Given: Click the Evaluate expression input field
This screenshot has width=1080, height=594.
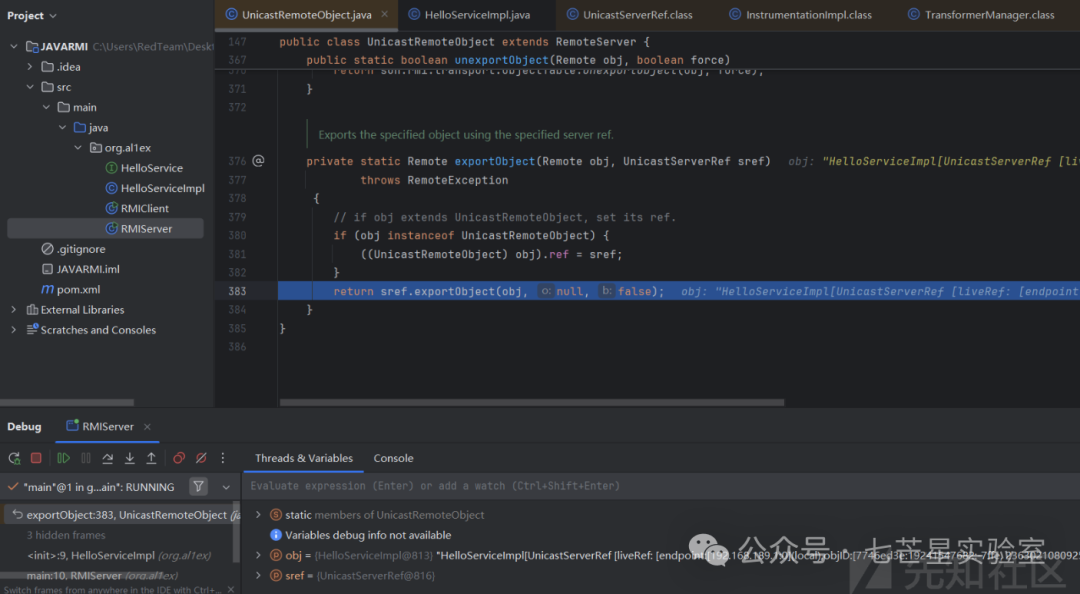Looking at the screenshot, I should point(661,487).
